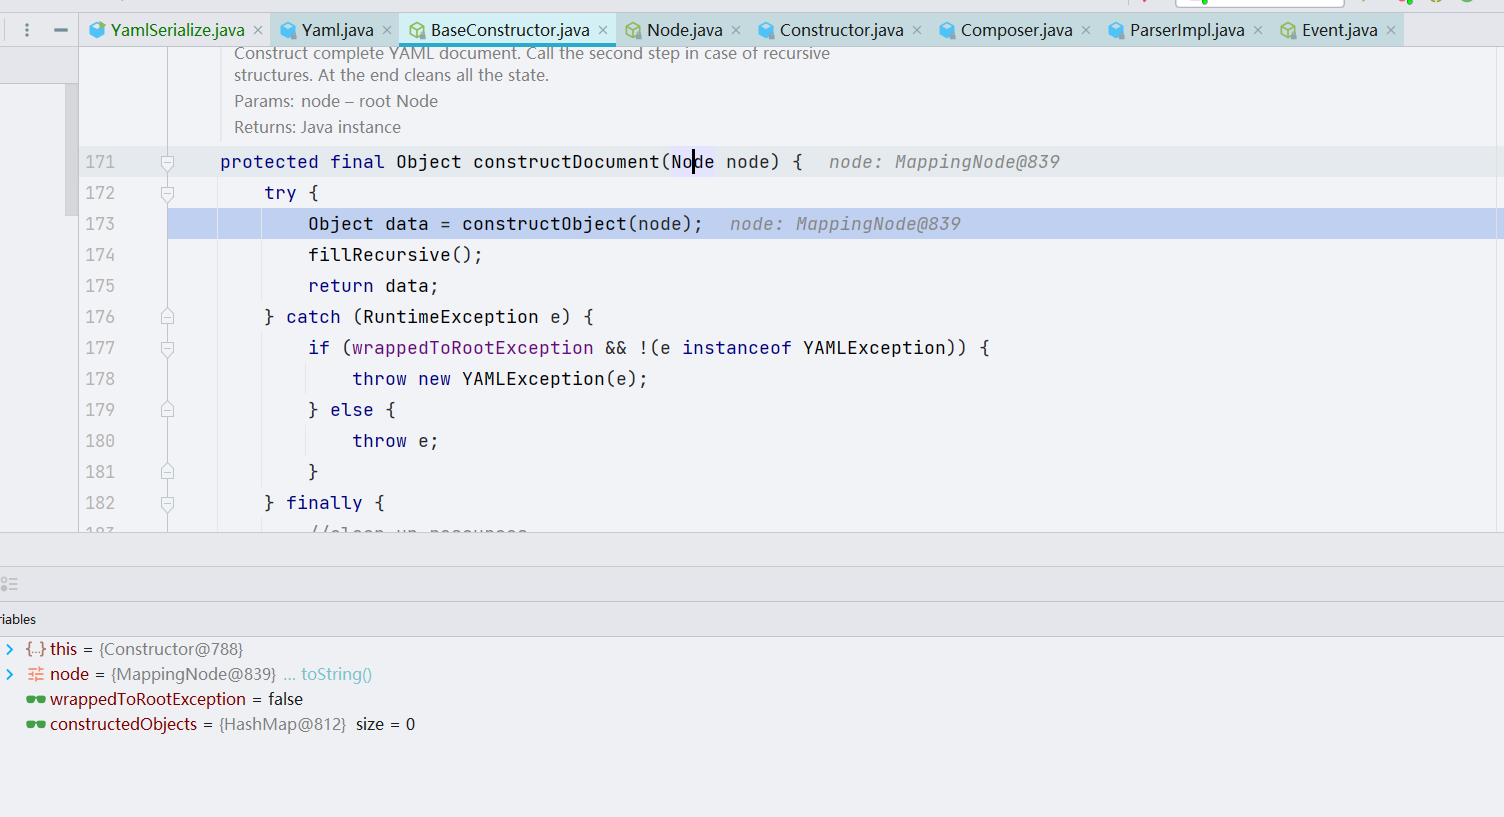Click the constructObject method call at line 173

click(544, 224)
